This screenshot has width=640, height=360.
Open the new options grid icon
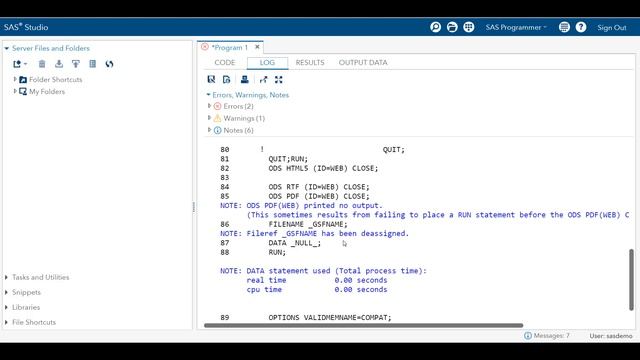[469, 27]
